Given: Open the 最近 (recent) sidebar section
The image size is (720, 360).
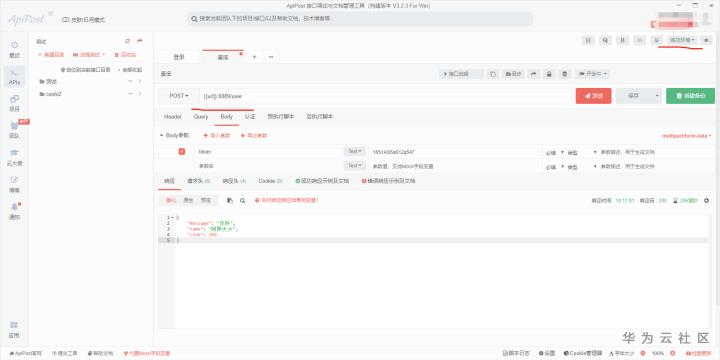Looking at the screenshot, I should tap(14, 50).
